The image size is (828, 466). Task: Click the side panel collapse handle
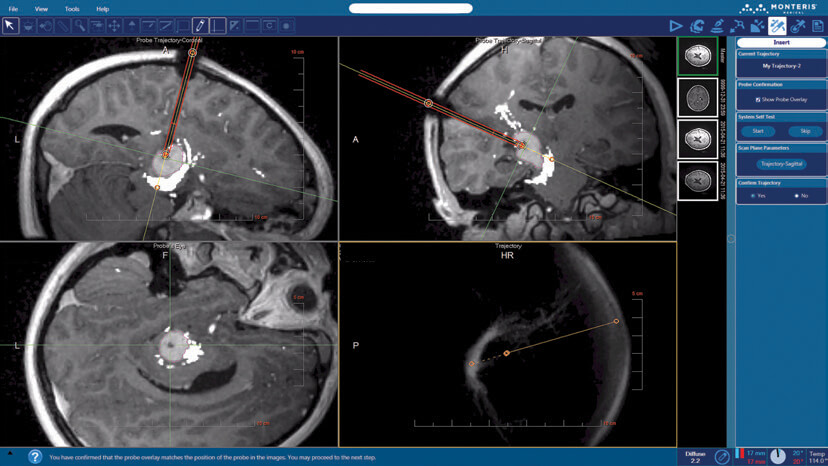(x=731, y=239)
